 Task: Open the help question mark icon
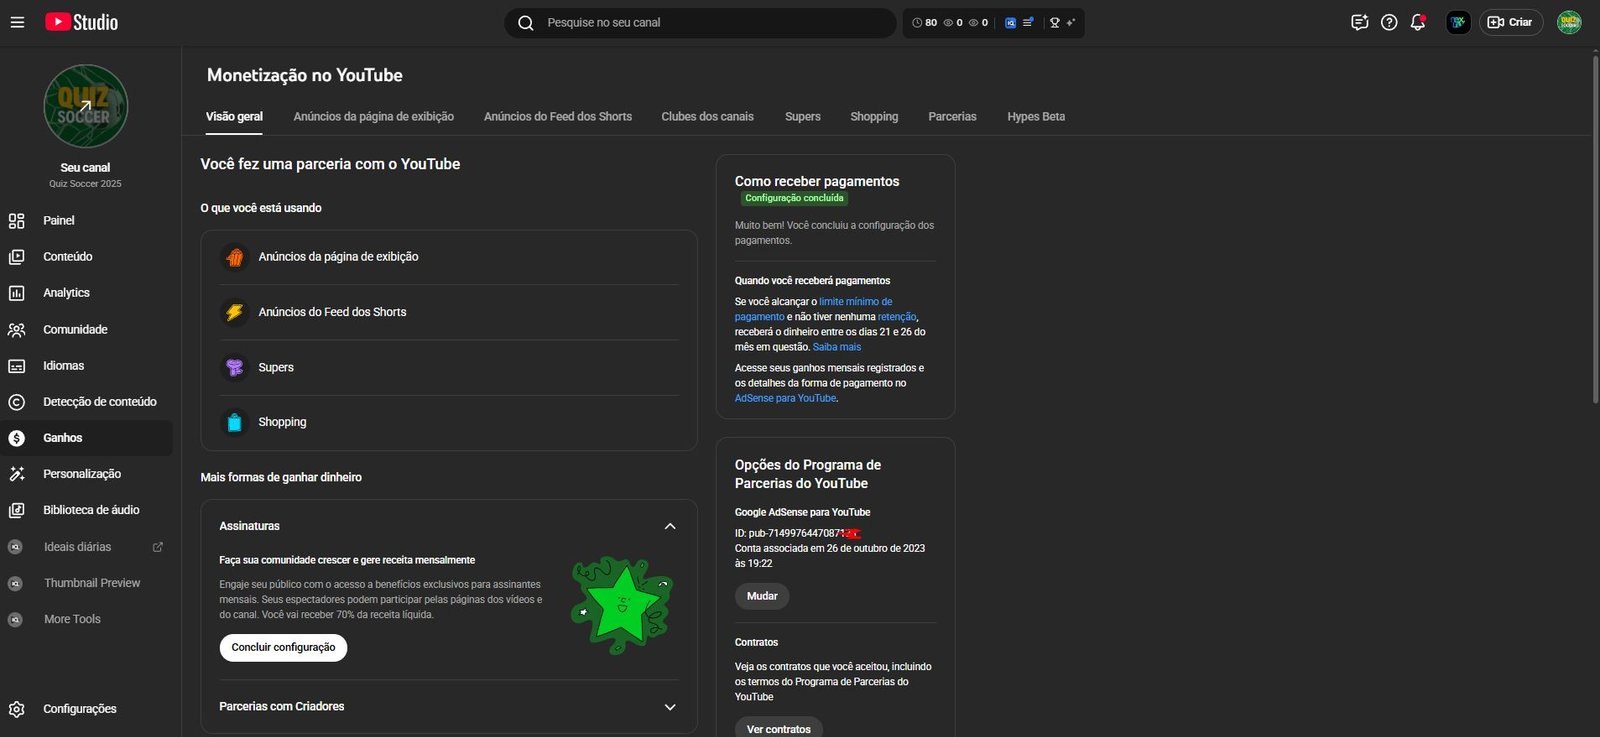(x=1389, y=22)
